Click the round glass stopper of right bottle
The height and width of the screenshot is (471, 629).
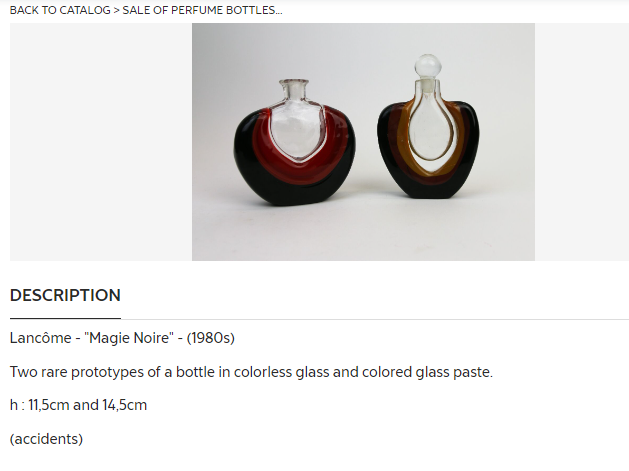(427, 66)
